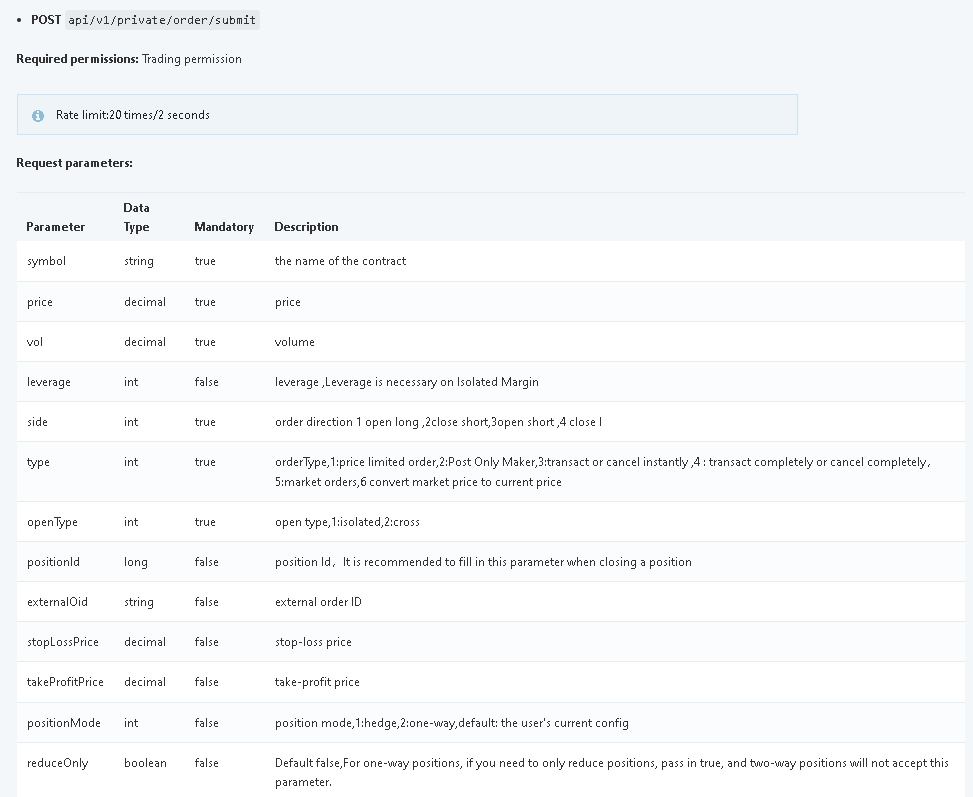Click the Description column header
Image resolution: width=973 pixels, height=797 pixels.
pos(306,227)
